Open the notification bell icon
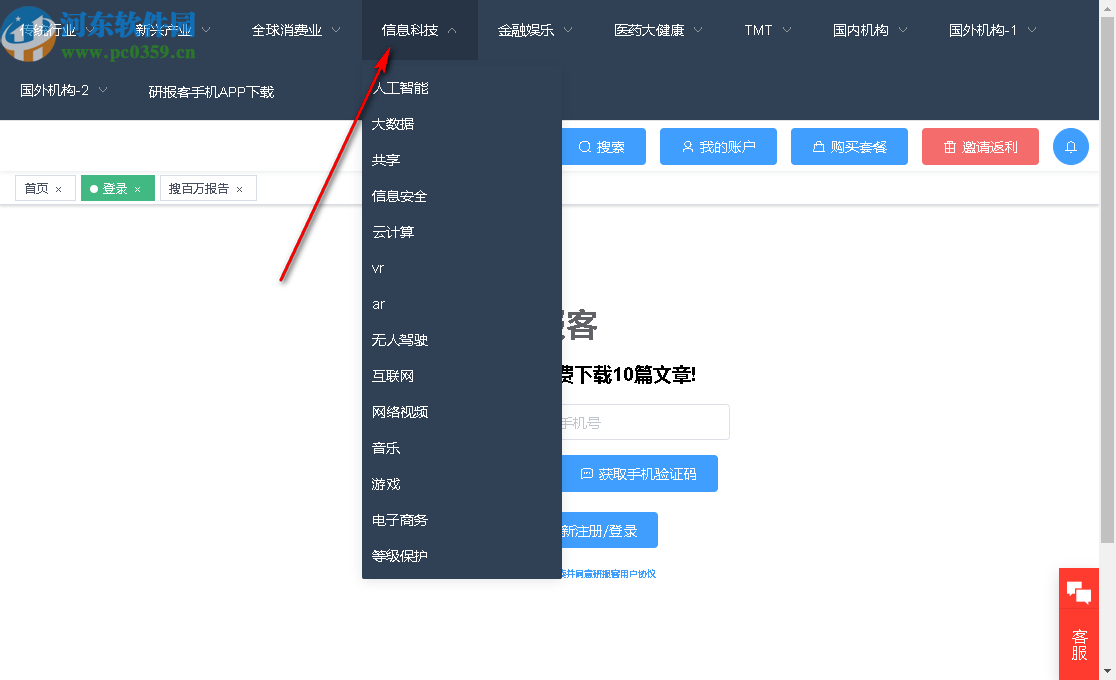Image resolution: width=1116 pixels, height=680 pixels. [x=1071, y=146]
